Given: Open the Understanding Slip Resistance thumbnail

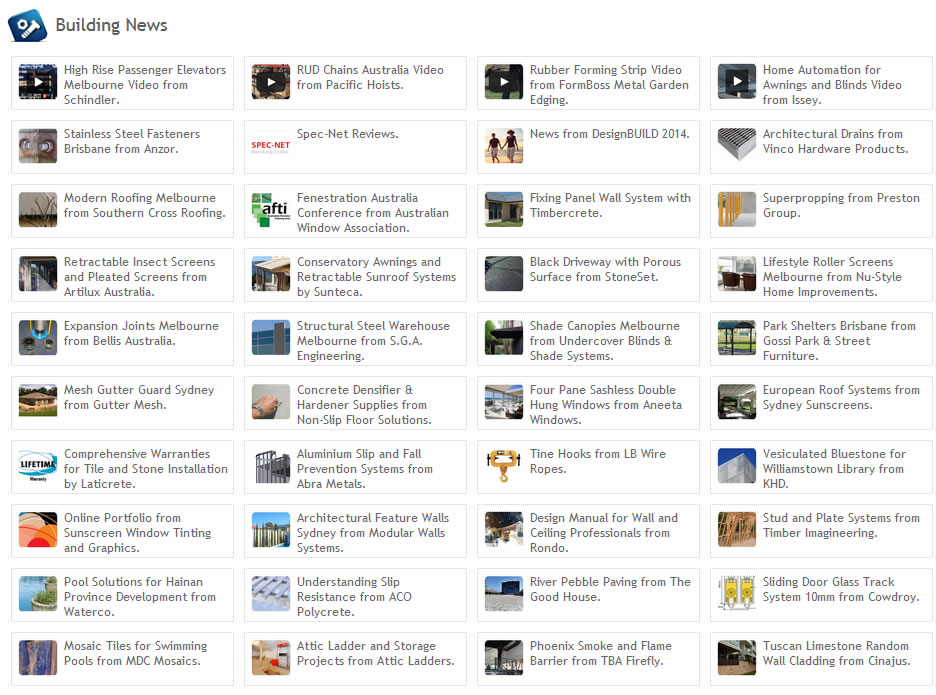Looking at the screenshot, I should (271, 593).
